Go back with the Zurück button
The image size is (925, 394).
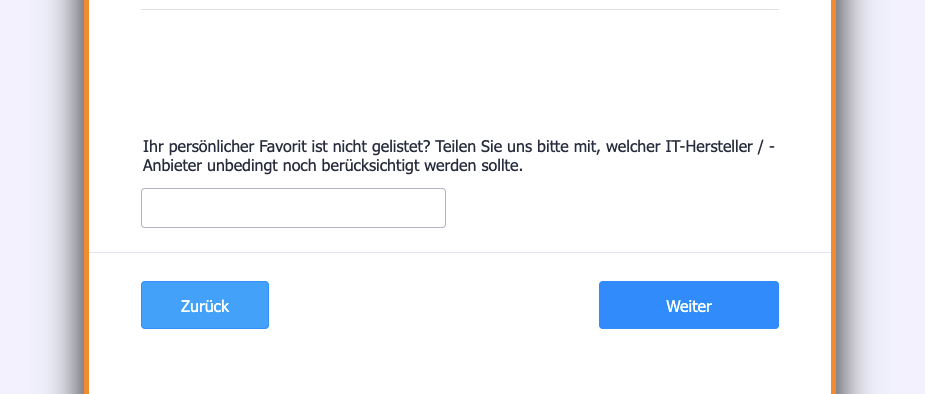(205, 305)
